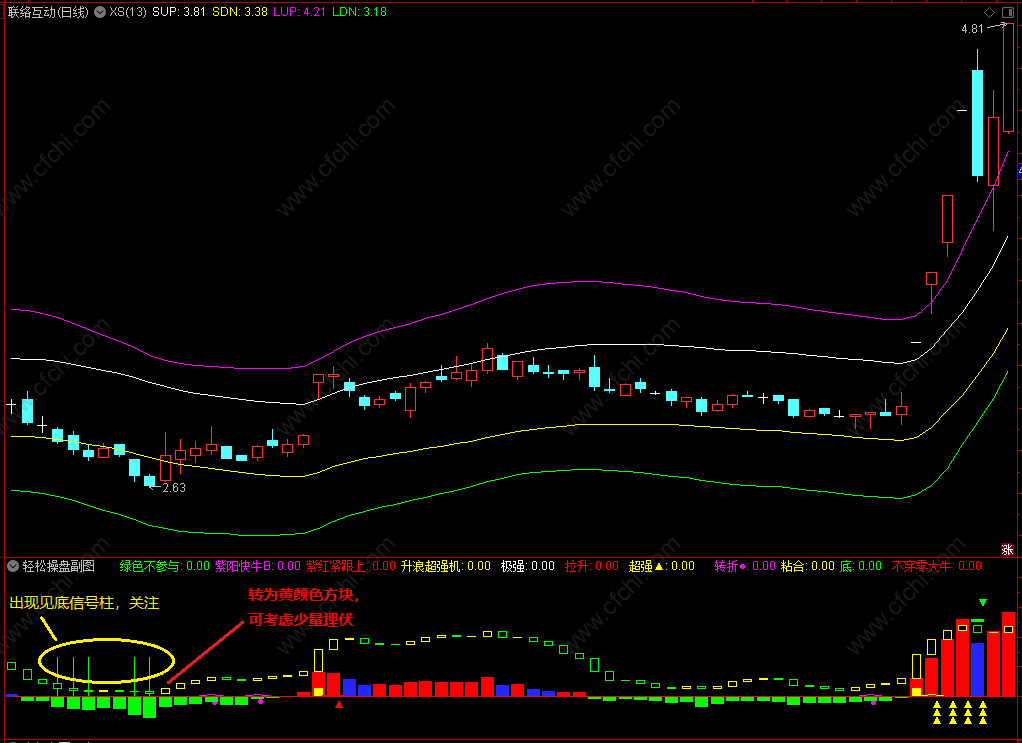The image size is (1022, 743).
Task: Click the LDN: 3.18 value
Action: point(359,12)
